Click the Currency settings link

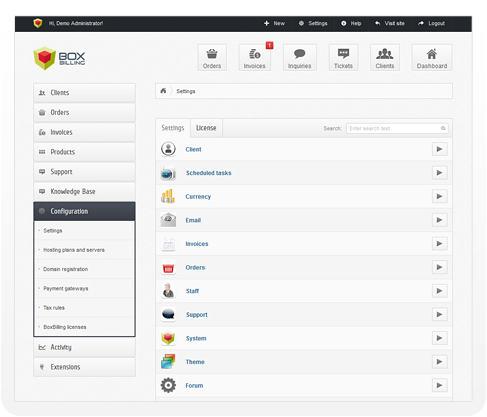tap(198, 197)
